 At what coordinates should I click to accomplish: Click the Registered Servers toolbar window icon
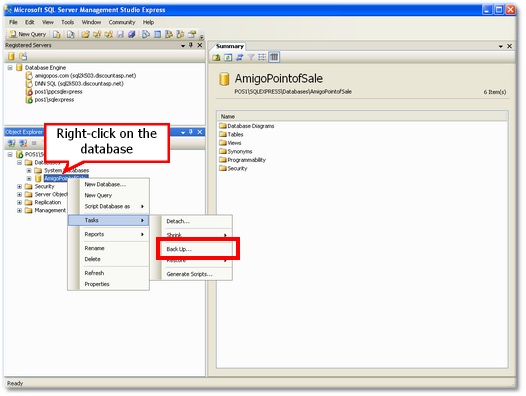coord(146,34)
